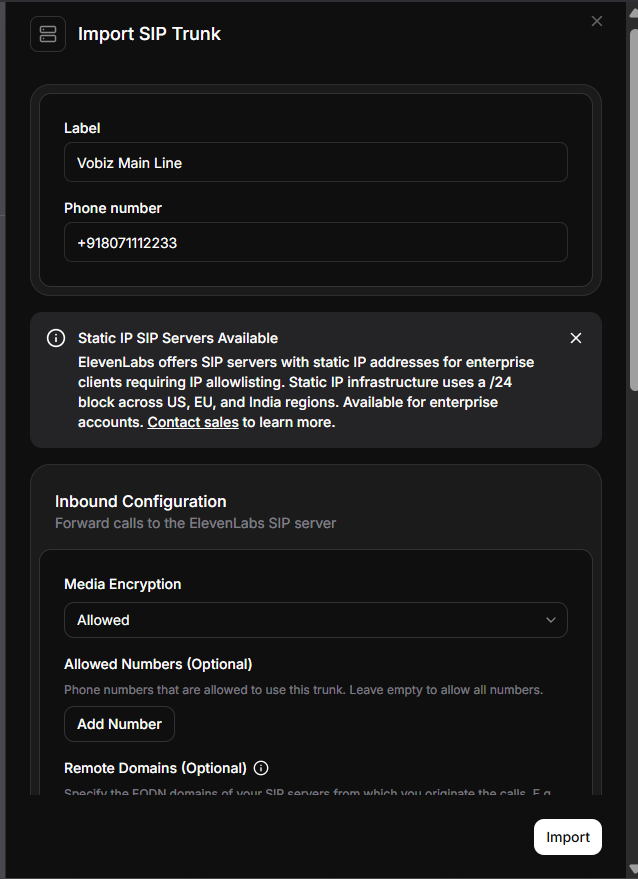Close the Import SIP Trunk dialog
This screenshot has height=879, width=638.
pos(597,21)
